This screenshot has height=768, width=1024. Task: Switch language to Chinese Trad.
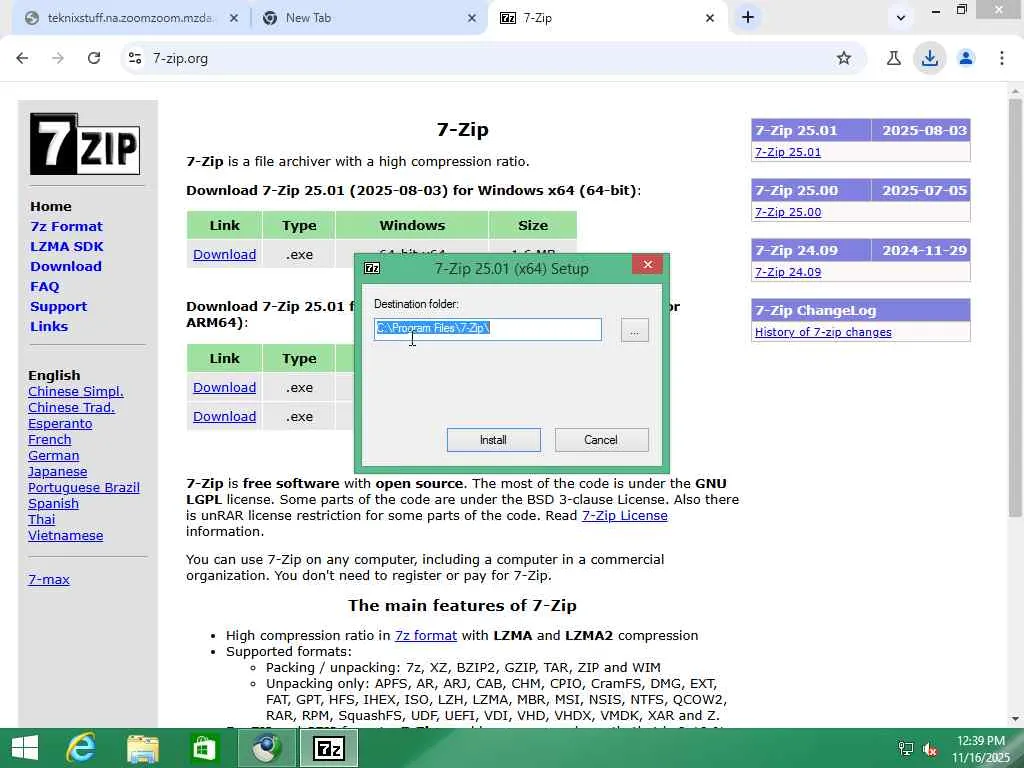[71, 408]
